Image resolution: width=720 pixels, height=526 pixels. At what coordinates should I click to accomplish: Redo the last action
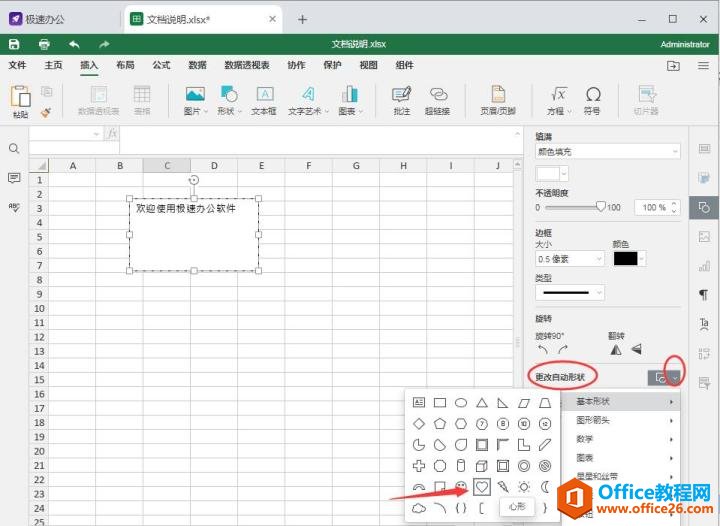[x=104, y=44]
